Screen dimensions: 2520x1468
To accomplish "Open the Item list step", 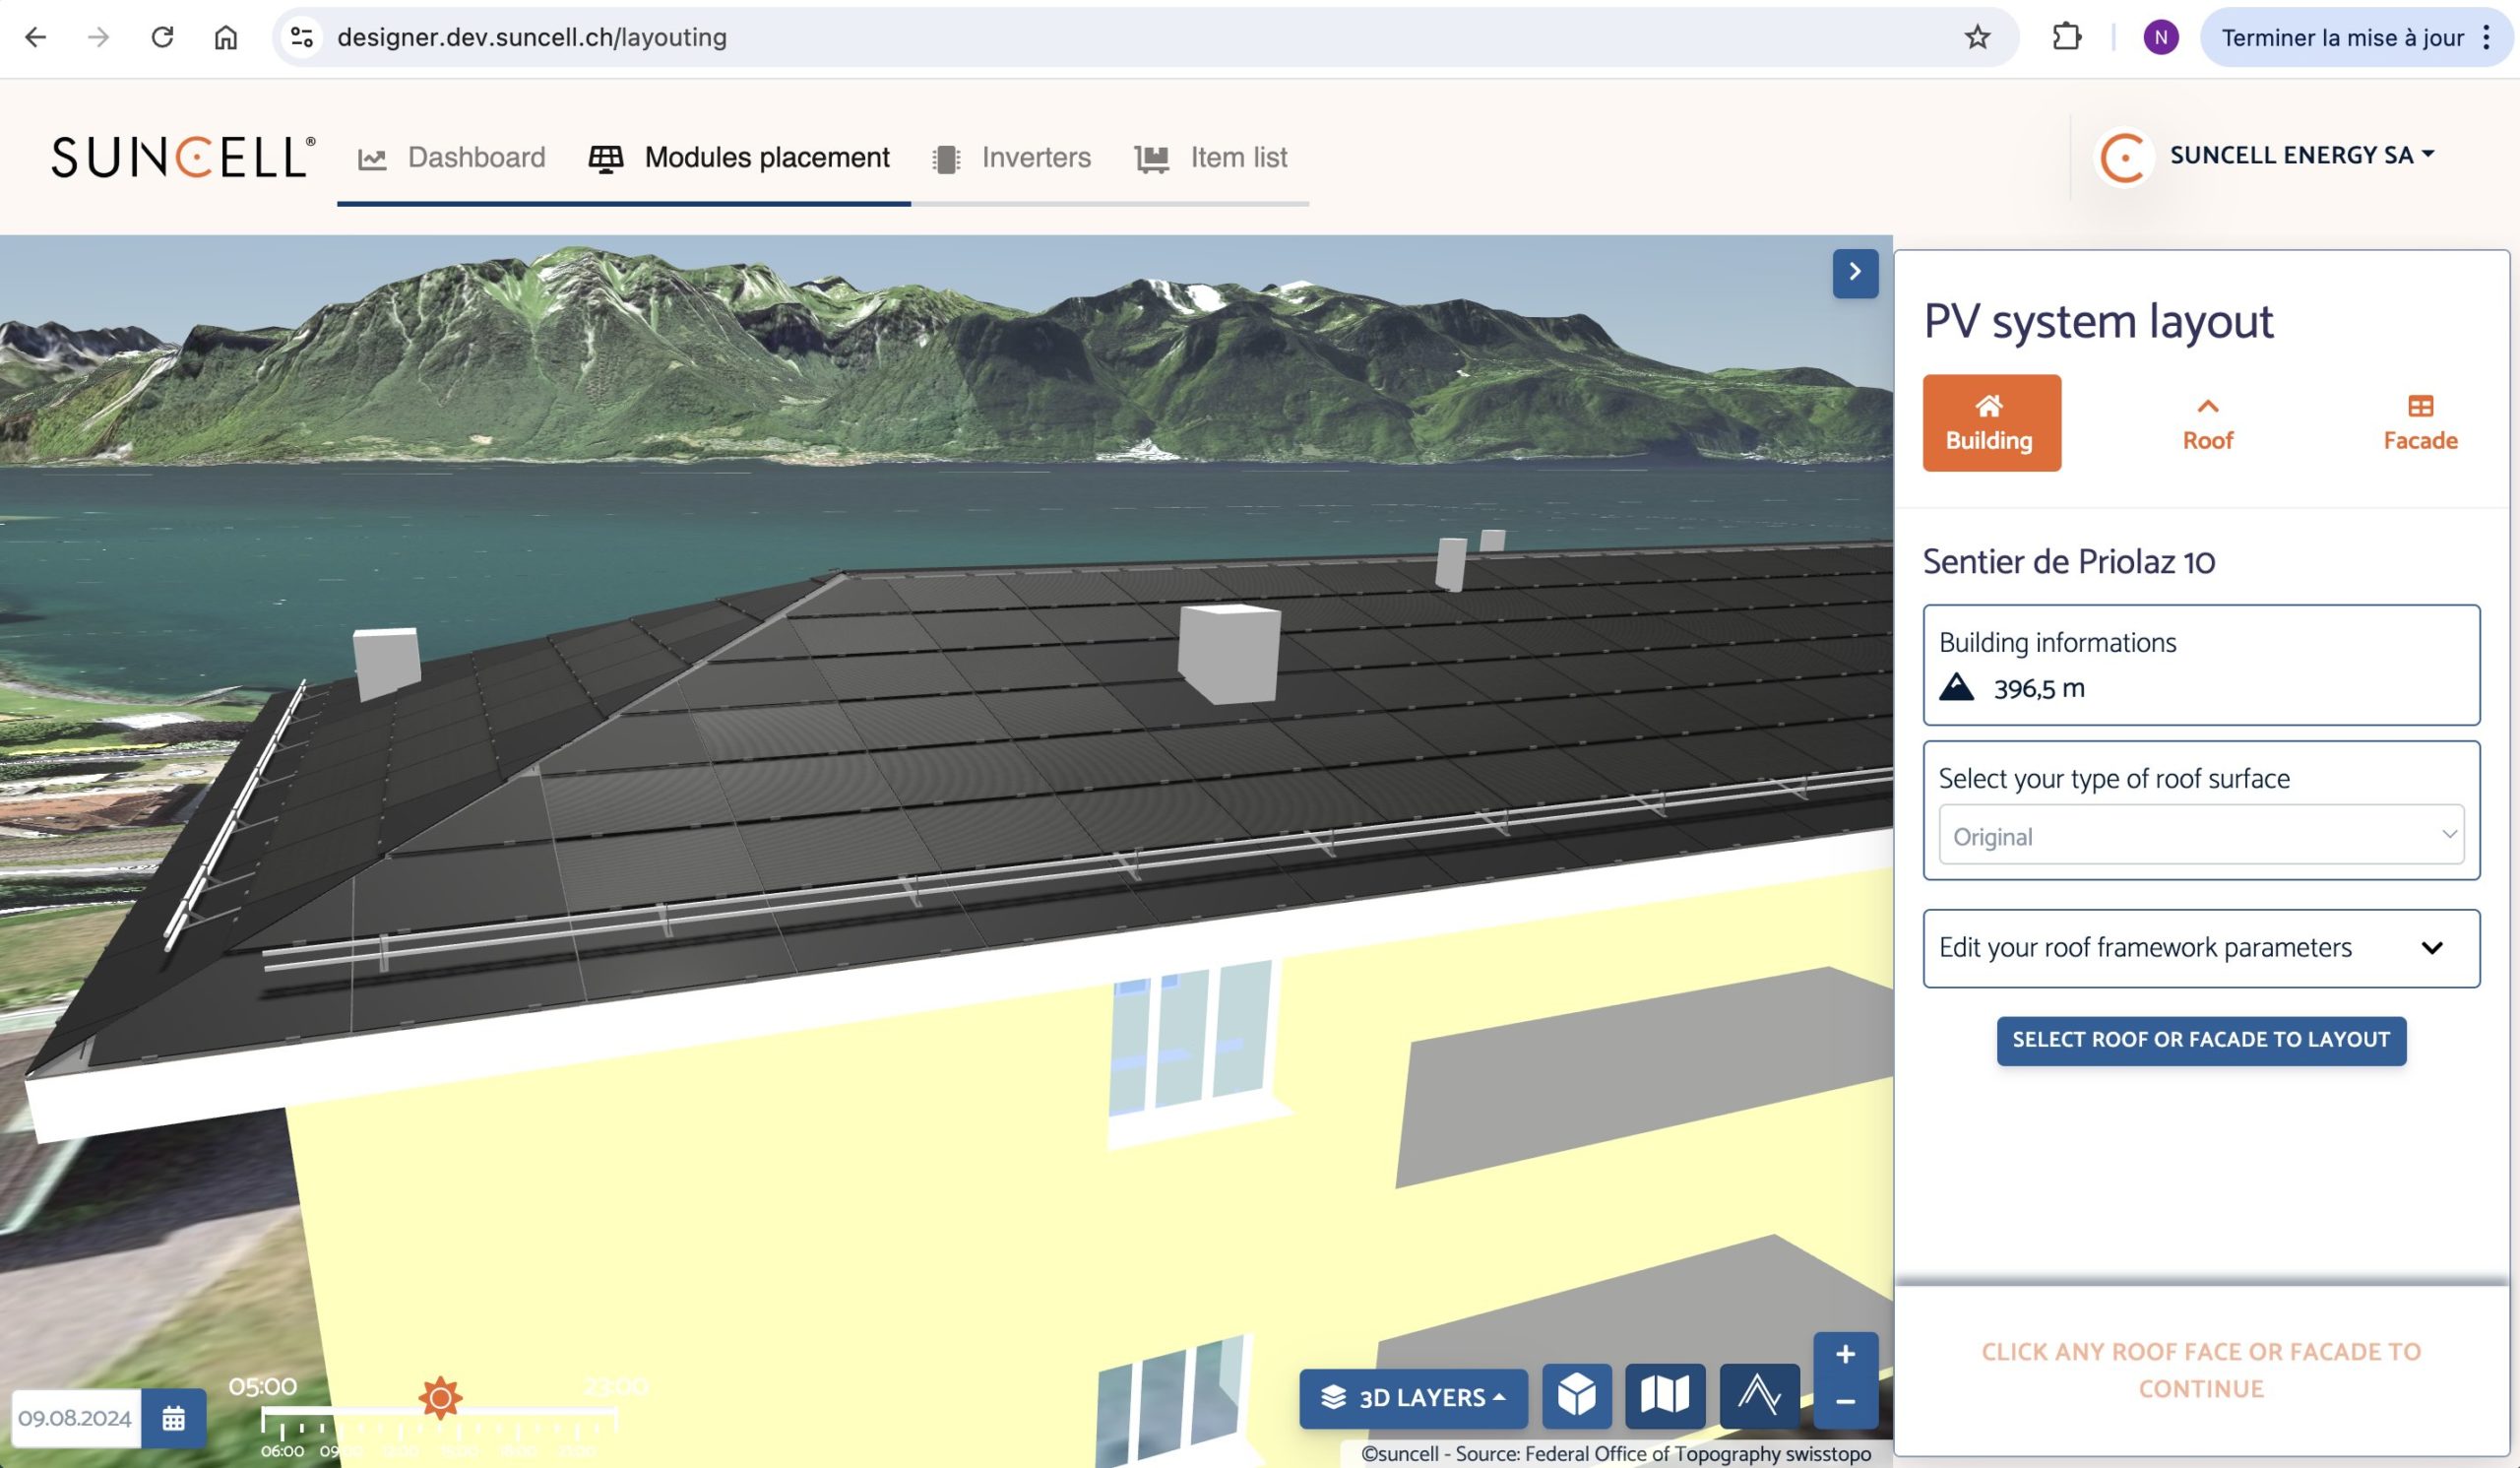I will coord(1211,158).
